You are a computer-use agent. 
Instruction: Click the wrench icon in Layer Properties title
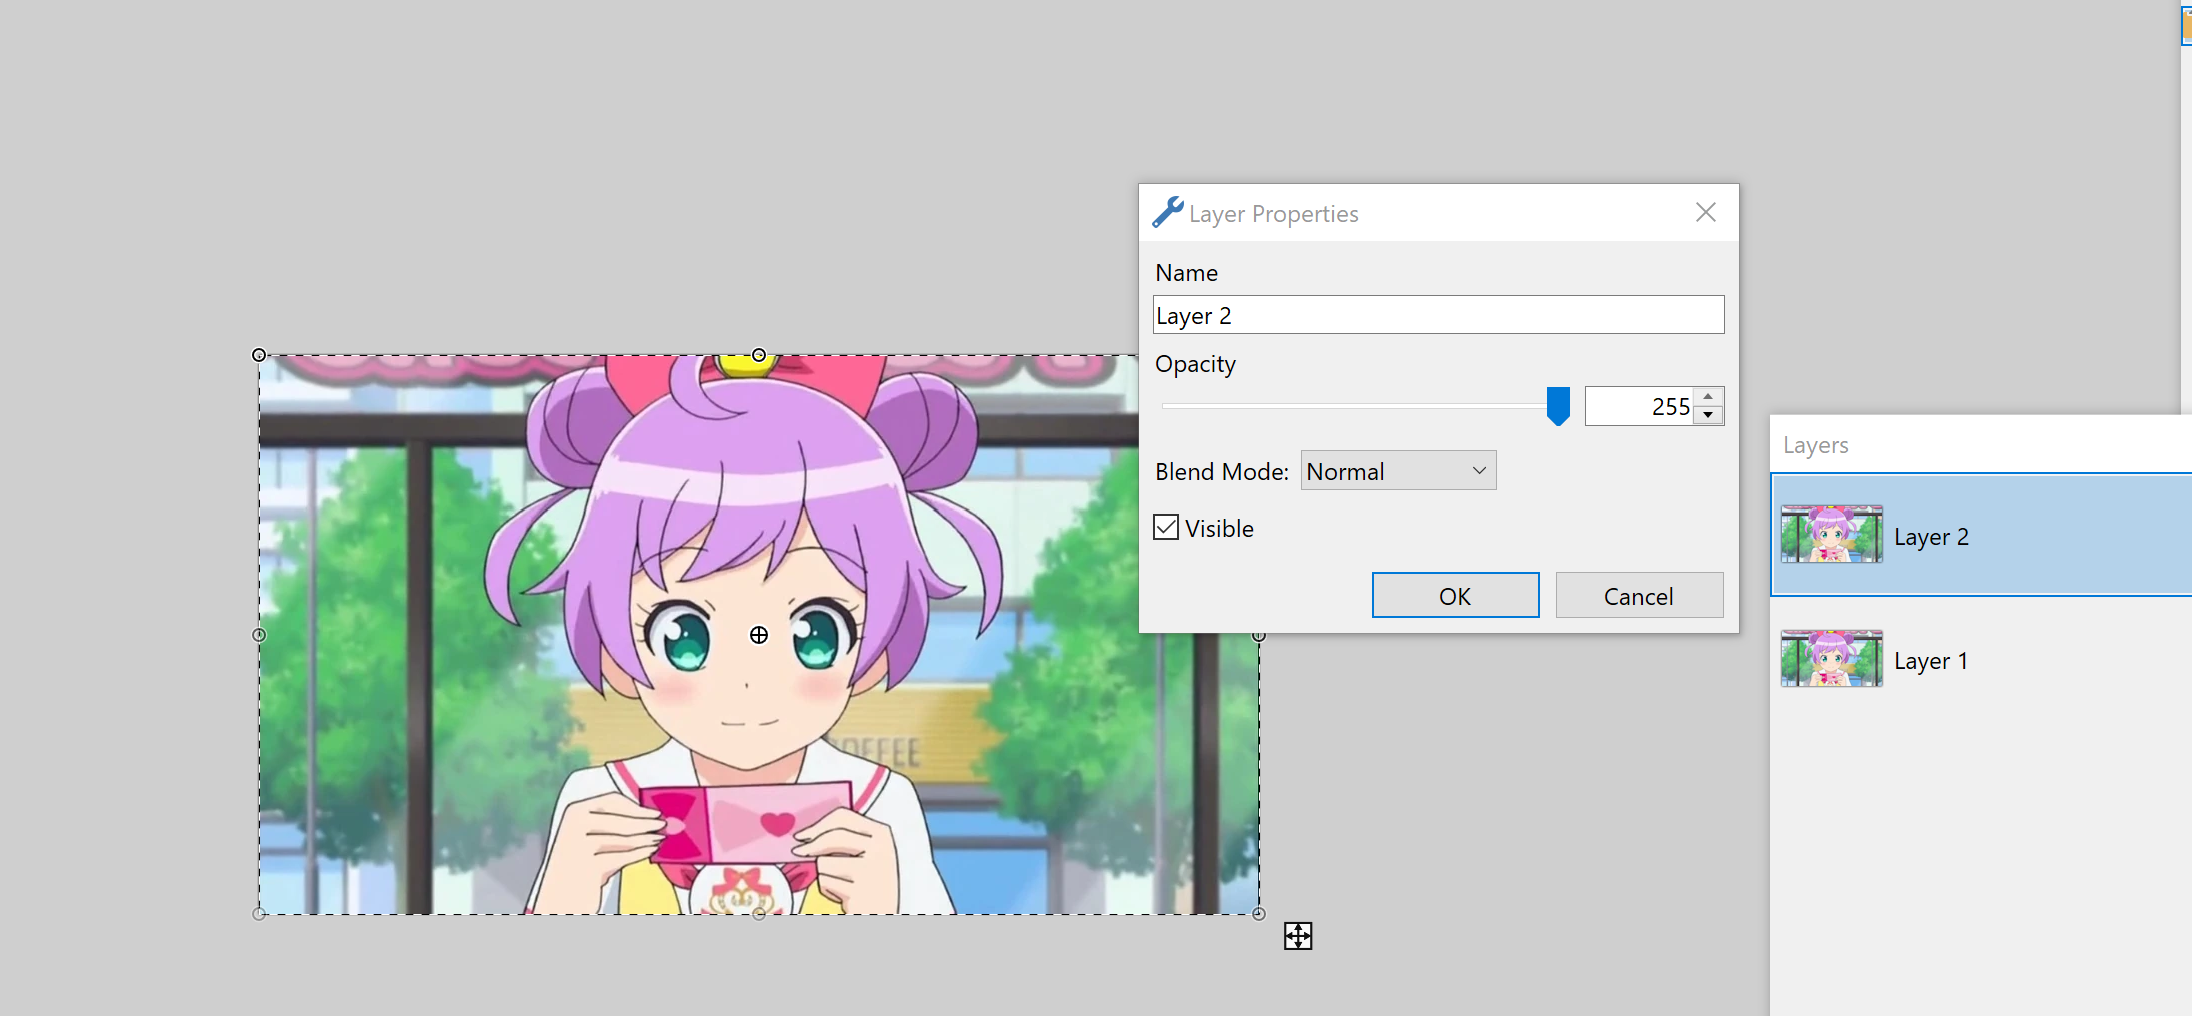(x=1167, y=212)
